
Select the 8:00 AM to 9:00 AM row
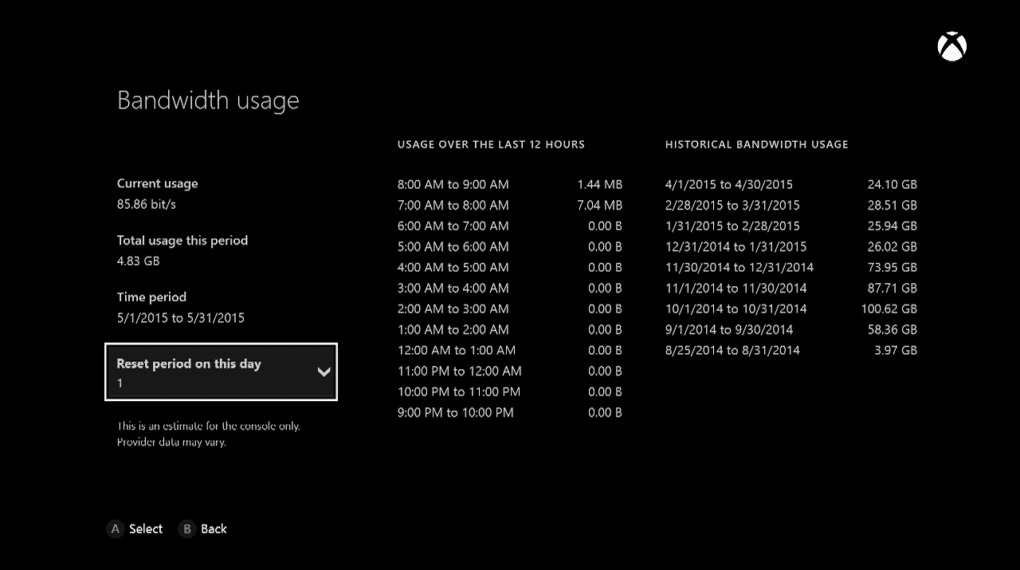(x=509, y=185)
